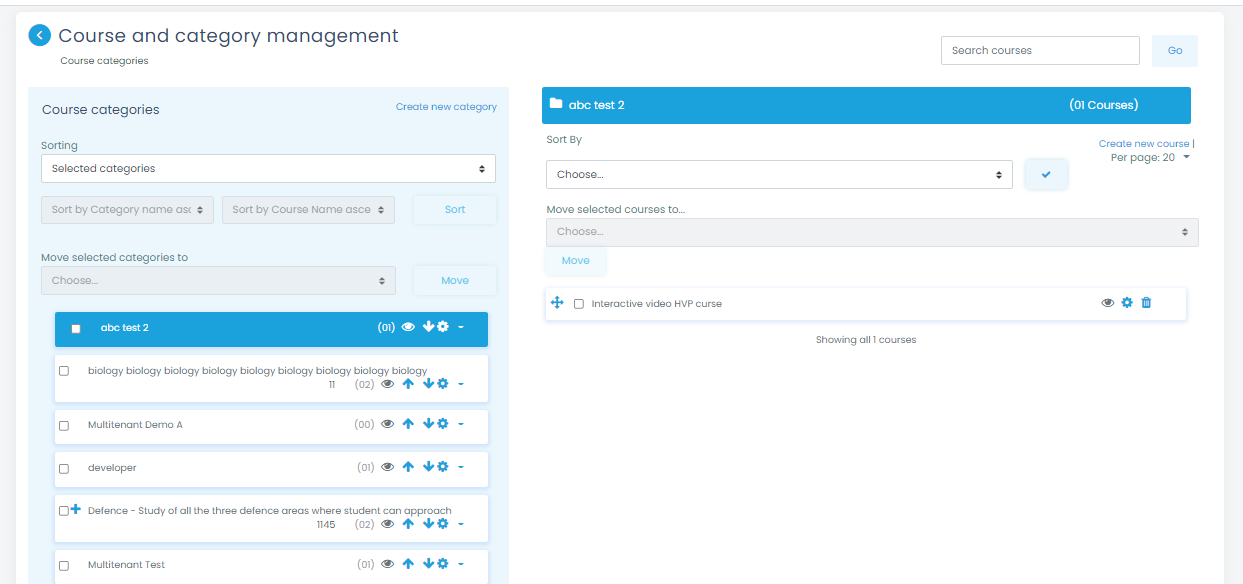Click move handle for Interactive video course
Viewport: 1243px width, 584px height.
click(558, 303)
